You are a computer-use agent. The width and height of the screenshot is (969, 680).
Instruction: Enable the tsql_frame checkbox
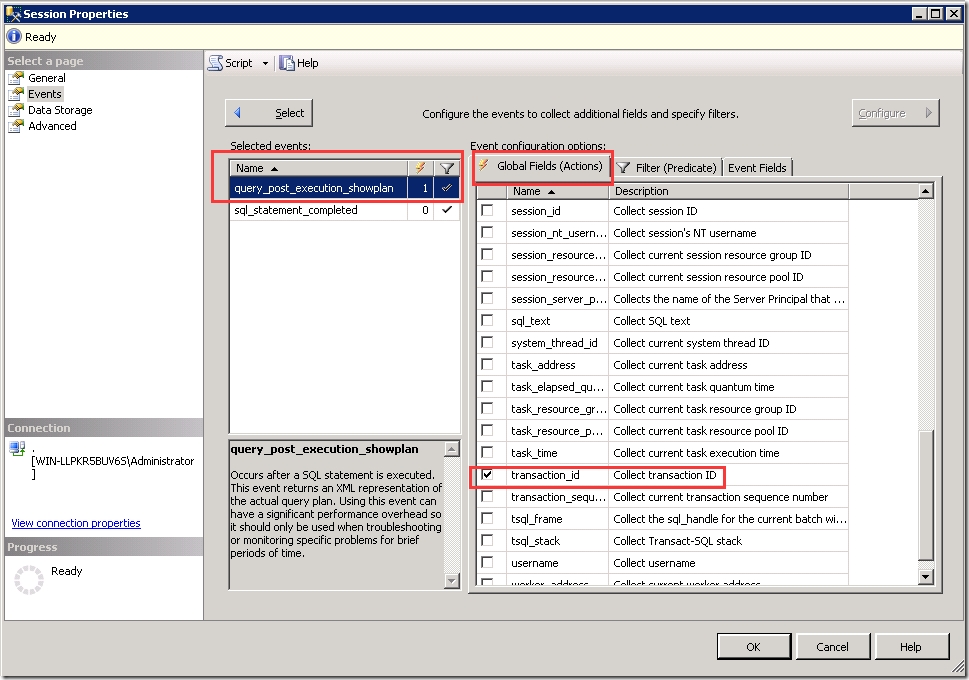(487, 518)
